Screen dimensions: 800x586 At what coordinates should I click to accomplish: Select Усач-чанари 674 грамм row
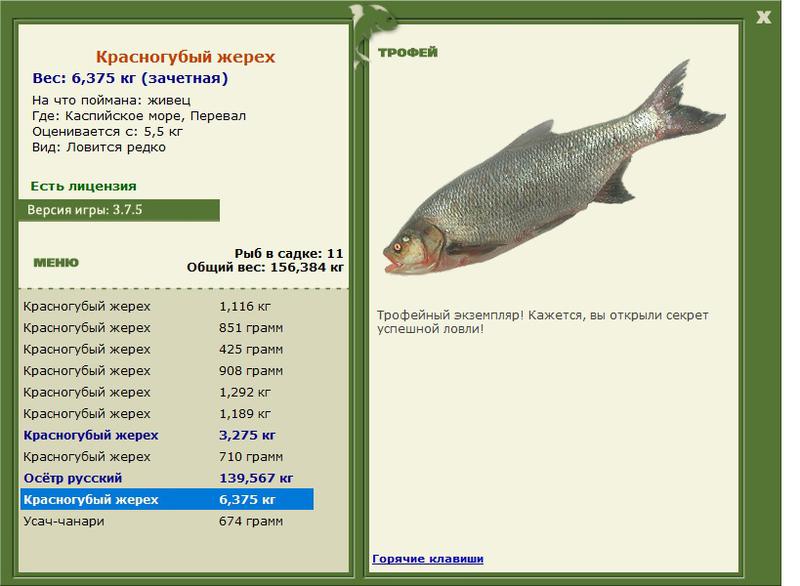tap(167, 521)
